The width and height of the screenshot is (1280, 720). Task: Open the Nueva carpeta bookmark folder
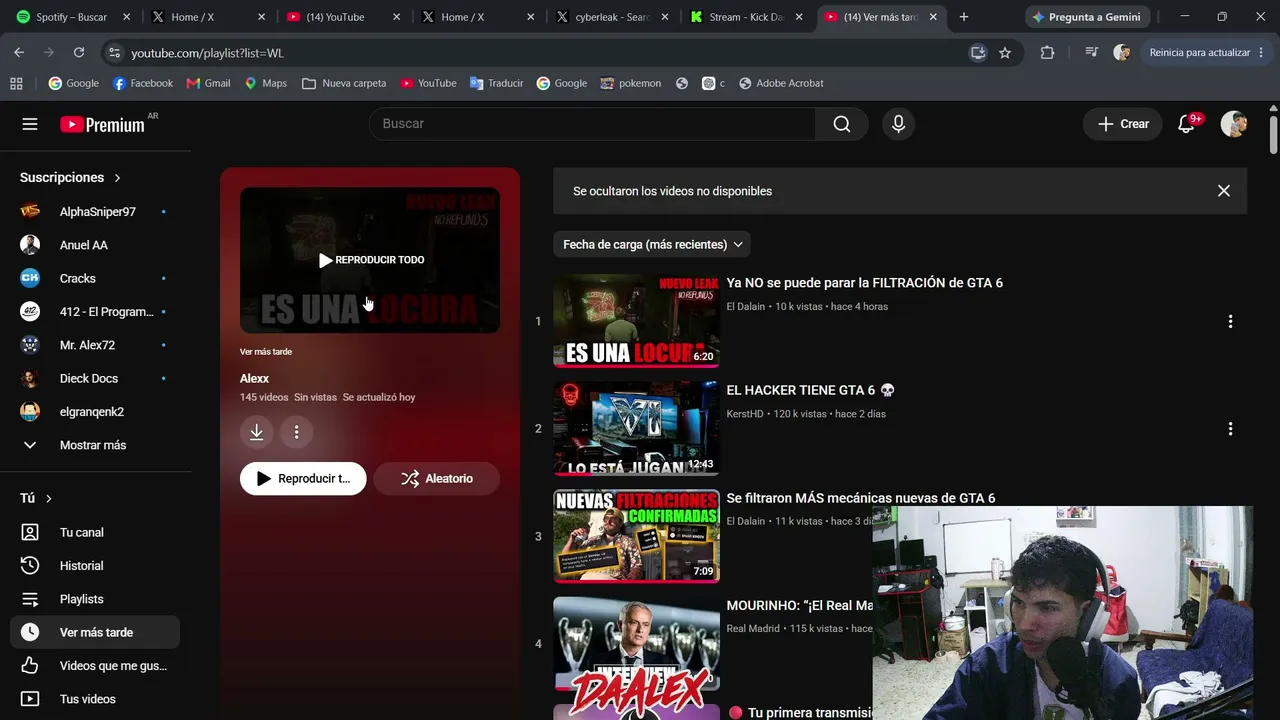click(x=344, y=84)
